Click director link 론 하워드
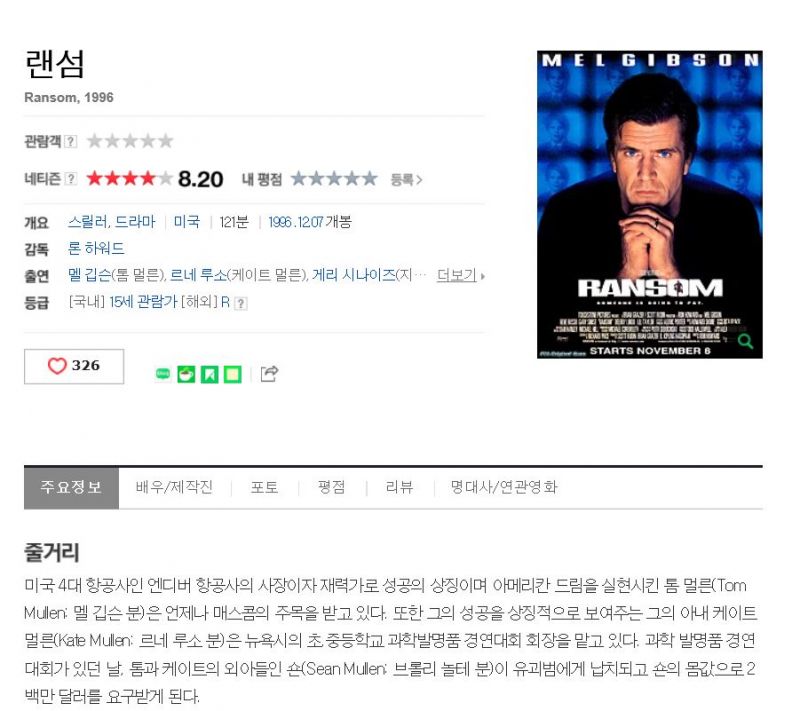Viewport: 800px width, 711px height. [96, 248]
